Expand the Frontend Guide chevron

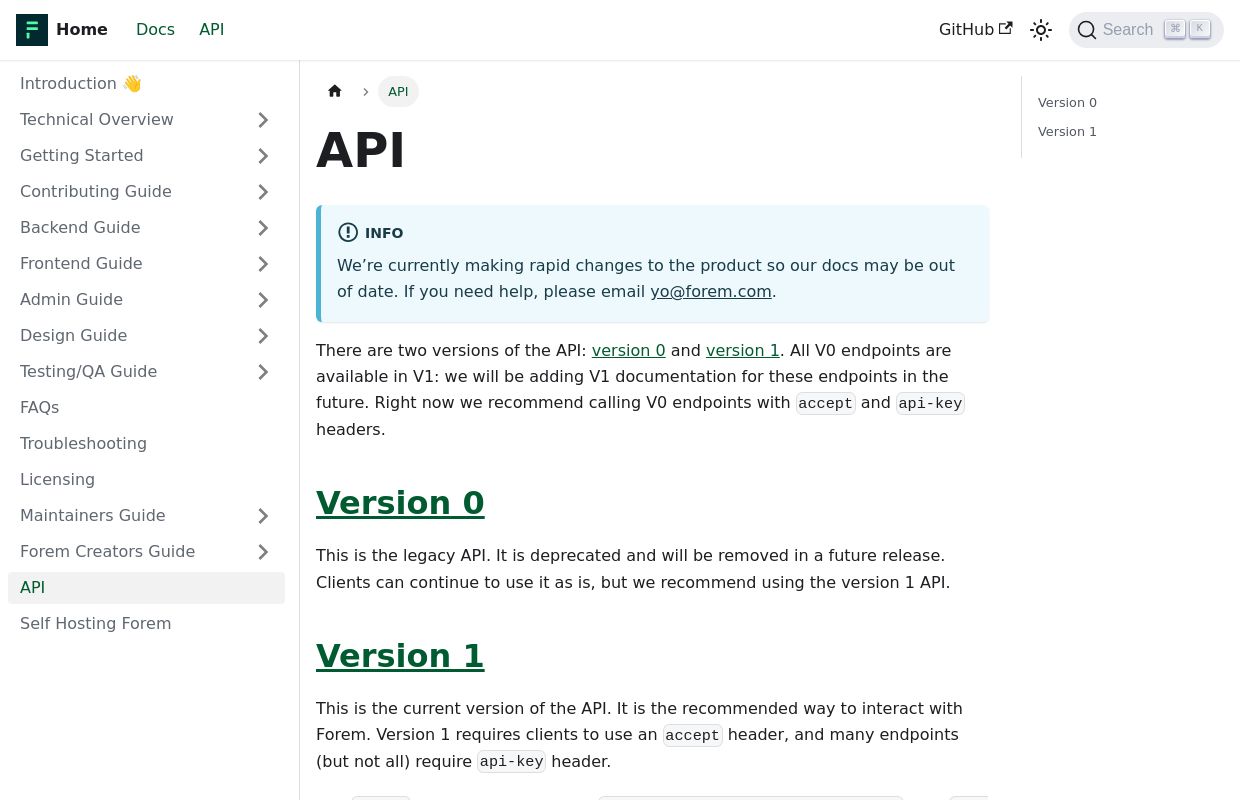pyautogui.click(x=263, y=264)
